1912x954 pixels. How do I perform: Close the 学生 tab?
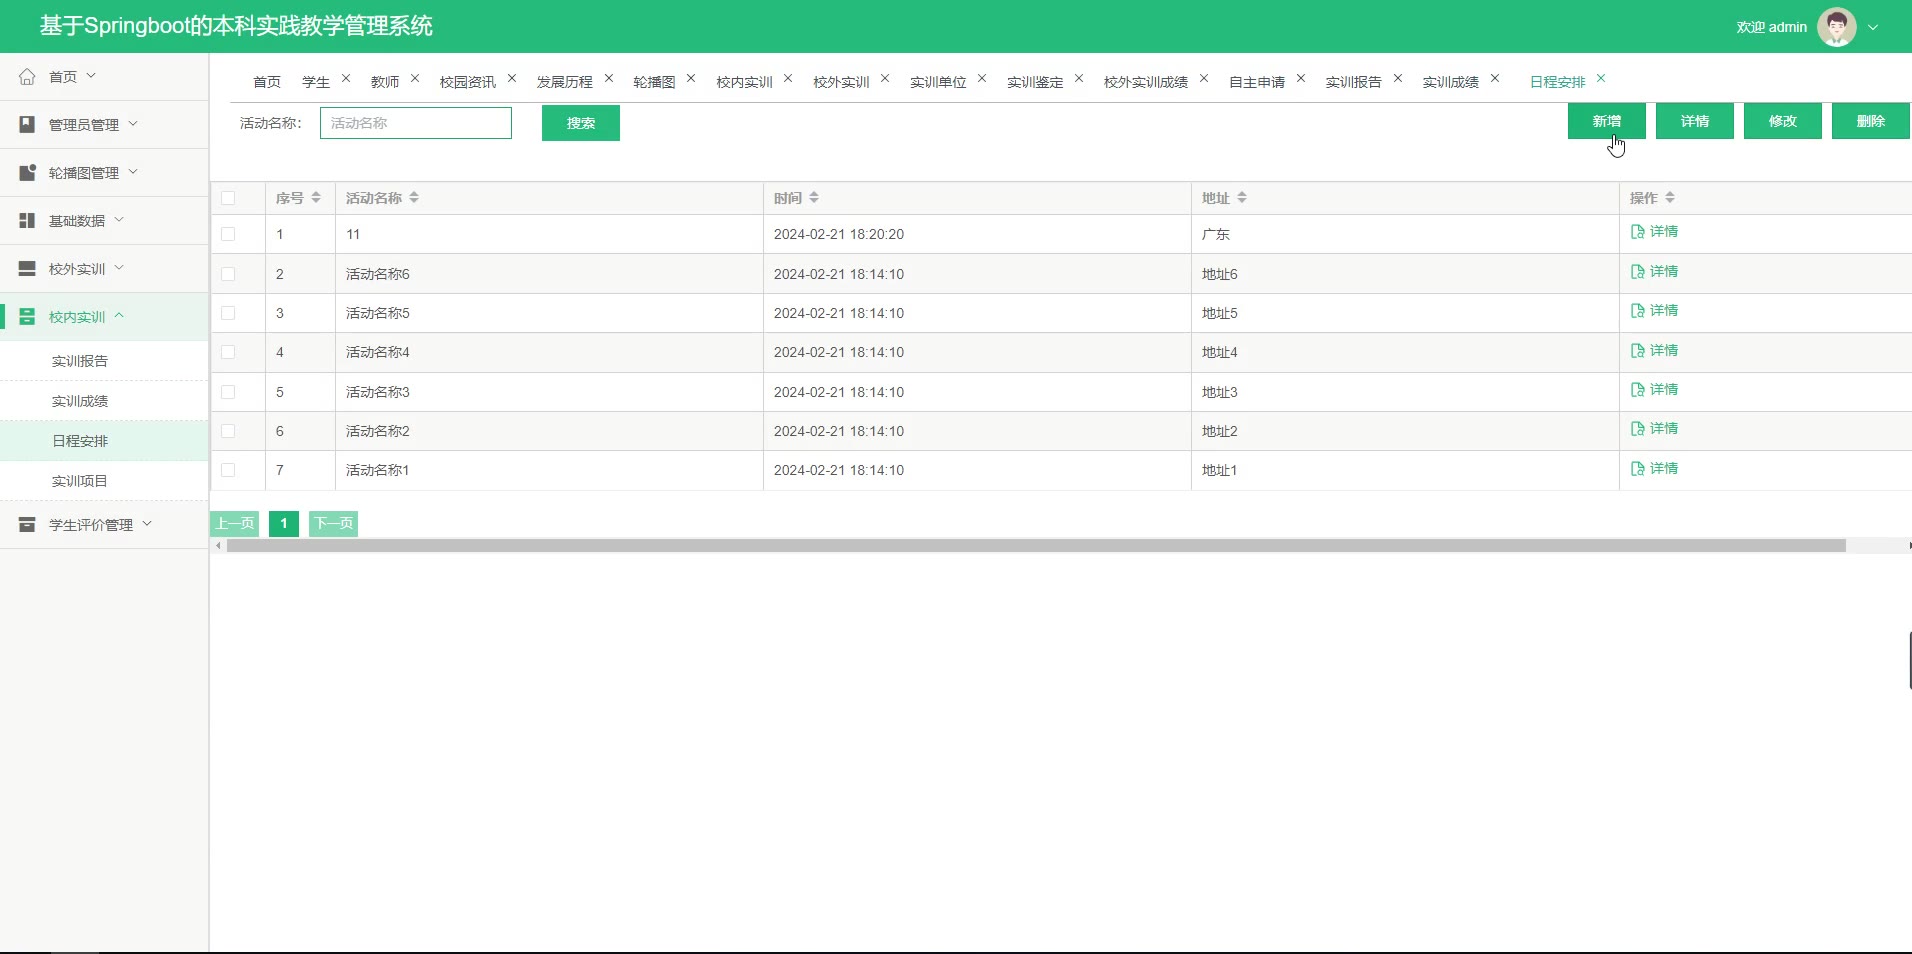(x=346, y=78)
